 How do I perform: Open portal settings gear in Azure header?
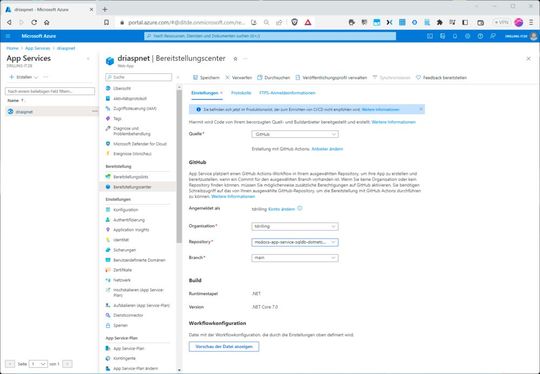click(467, 36)
